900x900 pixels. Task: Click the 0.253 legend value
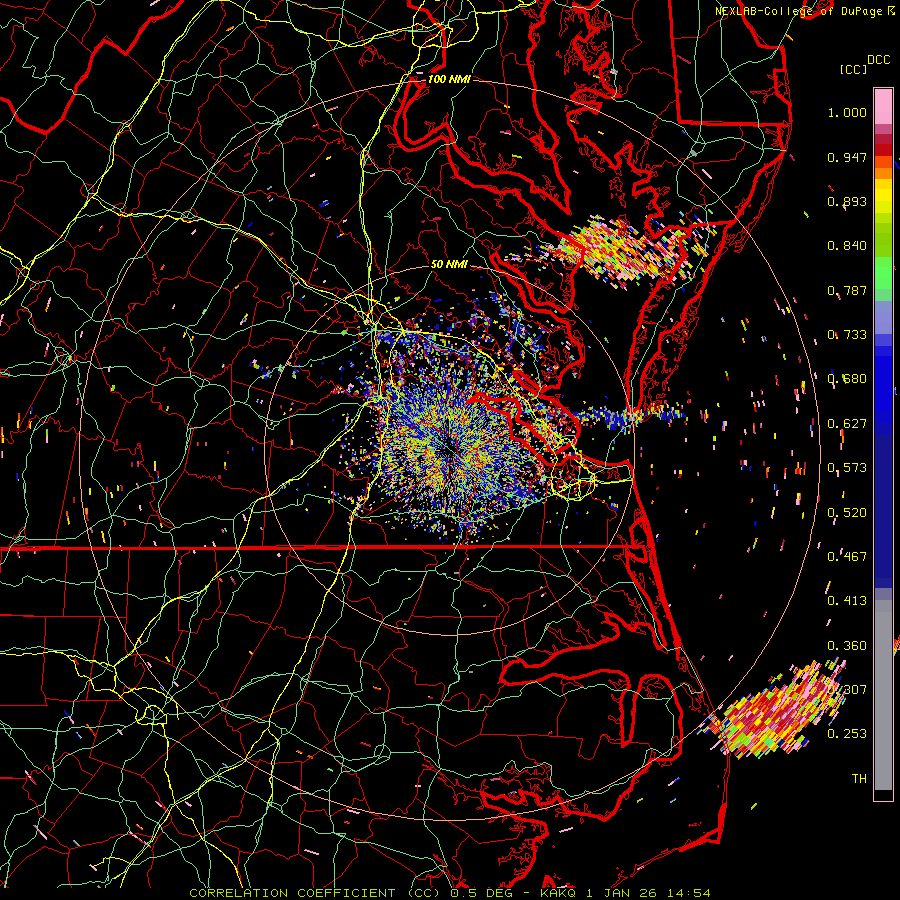847,734
